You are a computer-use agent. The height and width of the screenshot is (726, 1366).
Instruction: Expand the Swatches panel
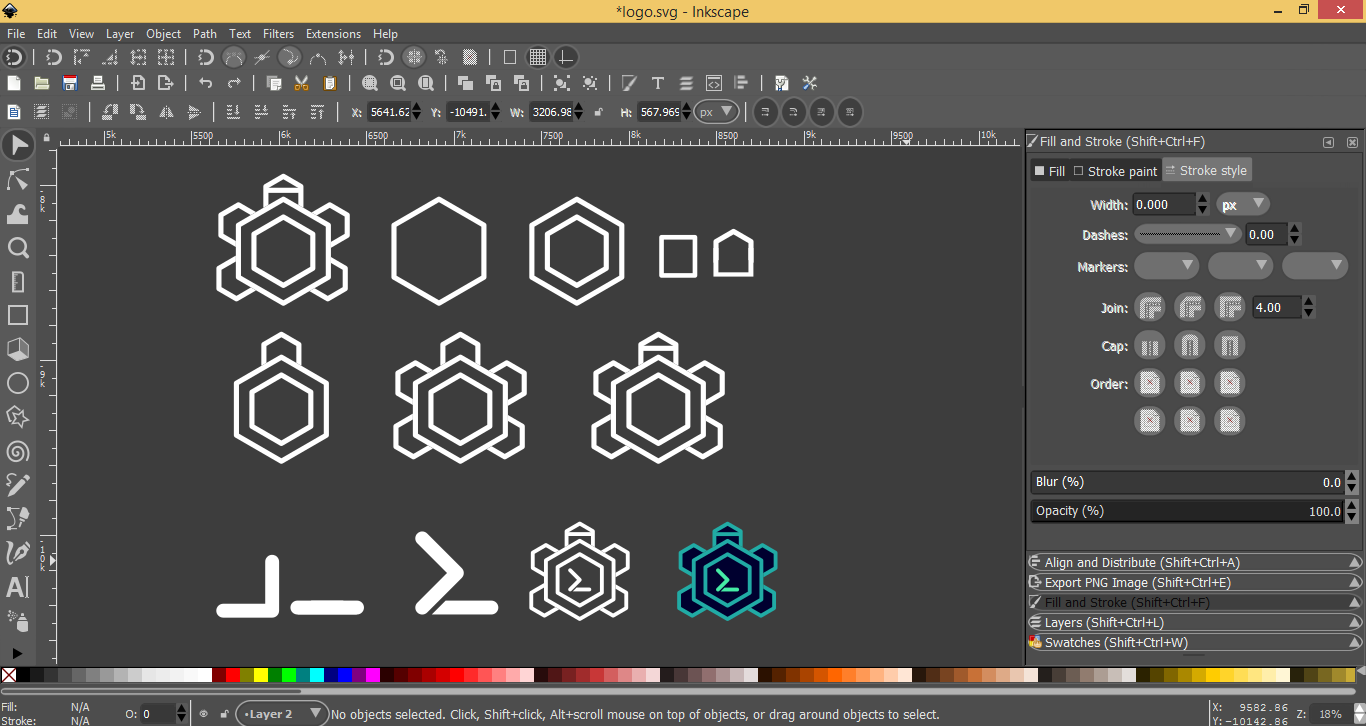pyautogui.click(x=1194, y=643)
